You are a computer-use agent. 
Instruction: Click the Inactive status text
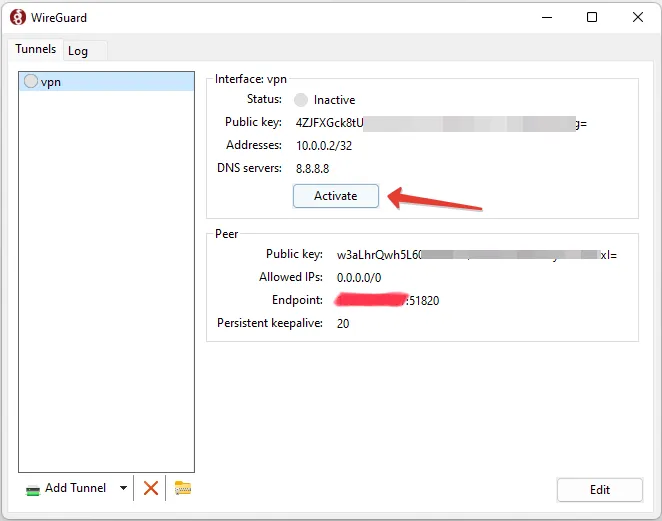pyautogui.click(x=334, y=100)
